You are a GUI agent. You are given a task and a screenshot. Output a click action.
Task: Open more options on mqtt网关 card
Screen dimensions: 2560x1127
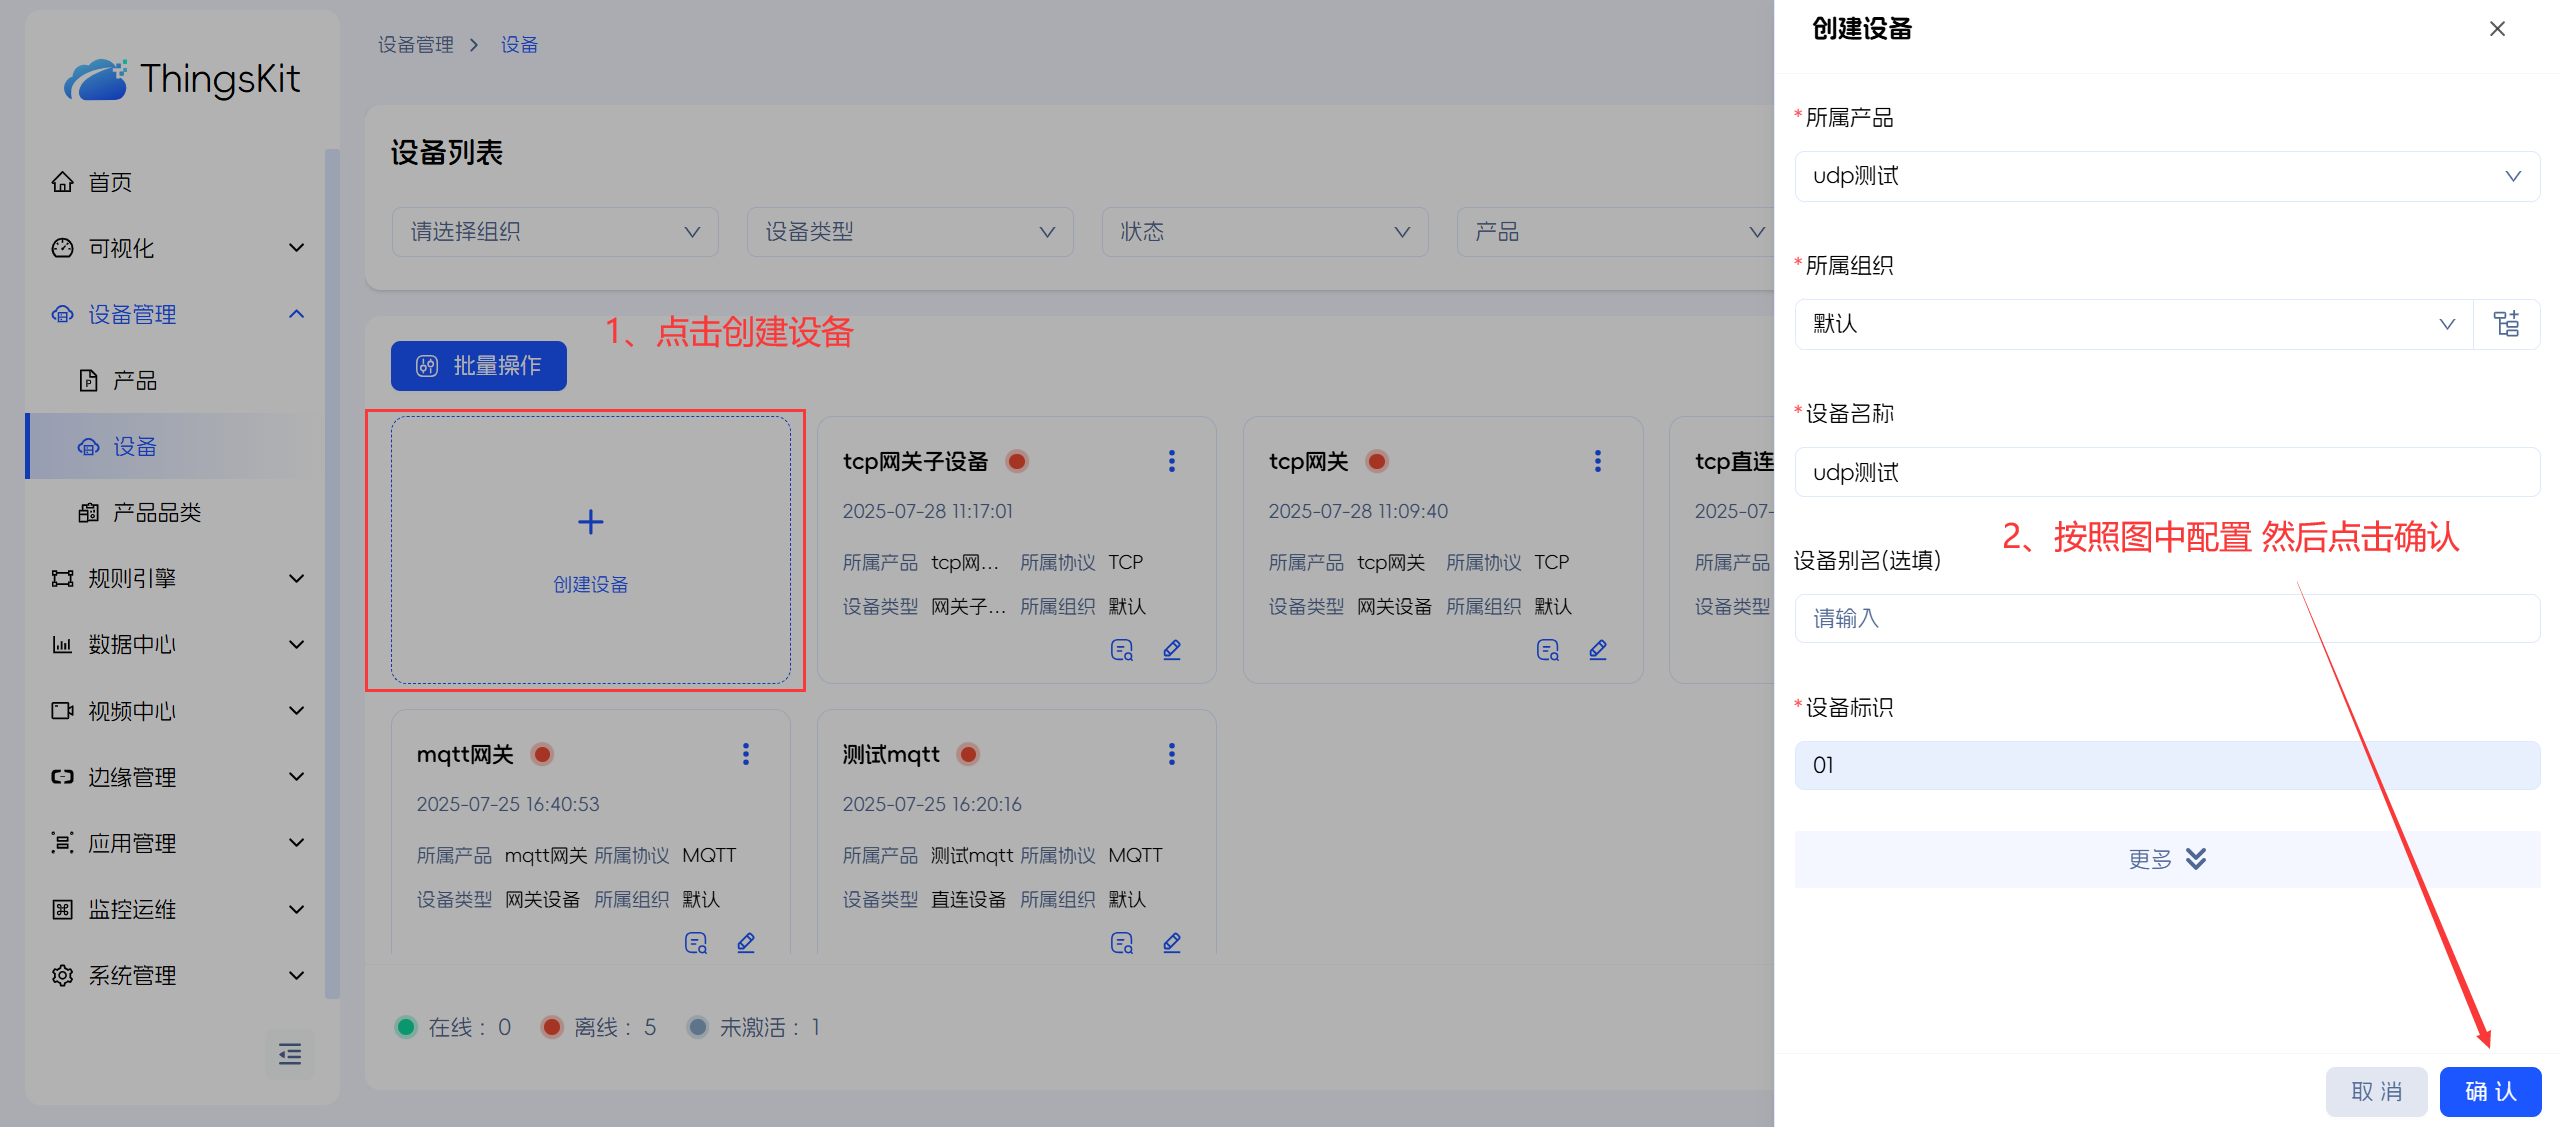(746, 754)
